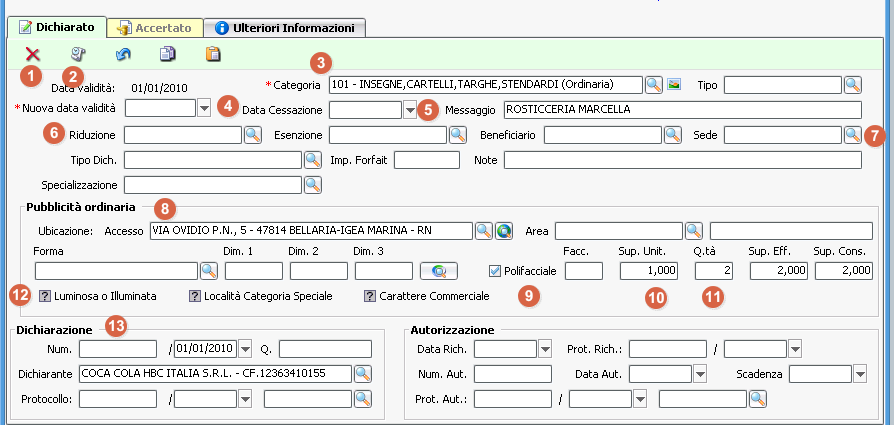The image size is (894, 425).
Task: Click the dimension search button after Dim. 3
Action: pyautogui.click(x=438, y=270)
